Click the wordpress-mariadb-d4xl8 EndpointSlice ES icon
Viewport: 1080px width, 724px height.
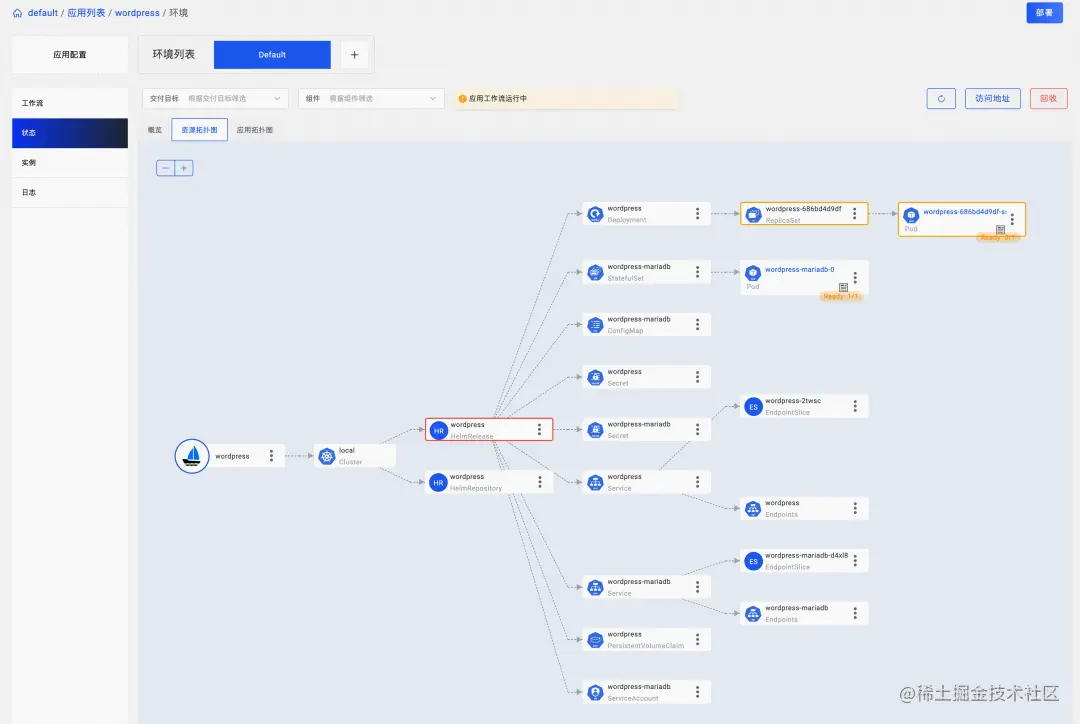[753, 561]
